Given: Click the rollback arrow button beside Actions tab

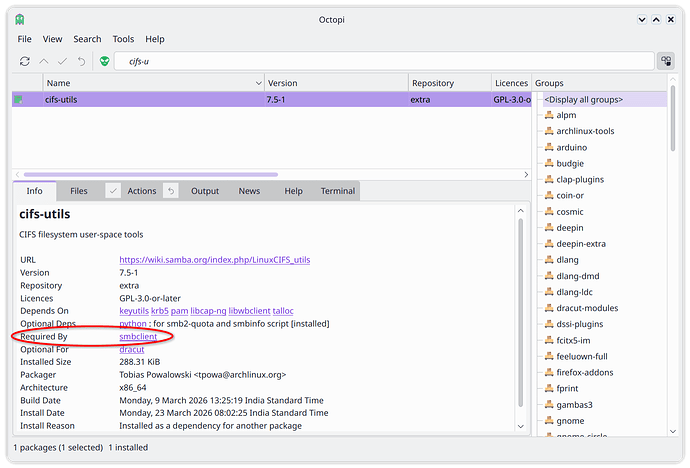Looking at the screenshot, I should point(171,191).
